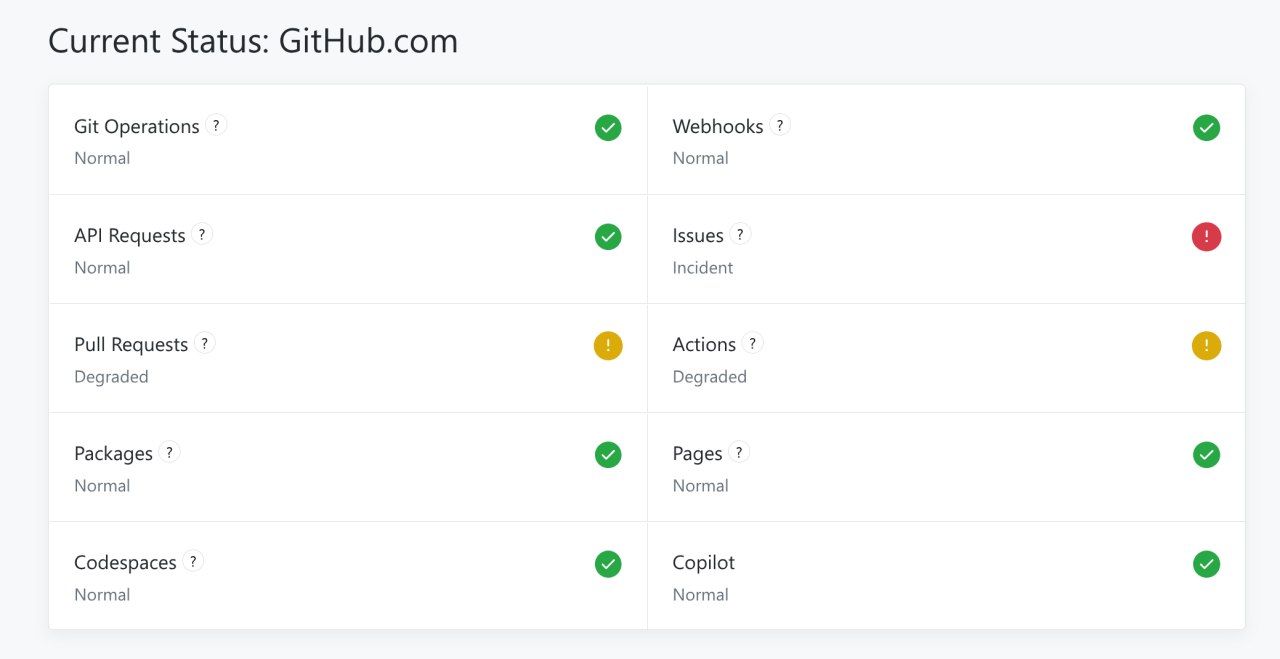Click the help icon beside Git Operations
The height and width of the screenshot is (659, 1280).
click(216, 125)
